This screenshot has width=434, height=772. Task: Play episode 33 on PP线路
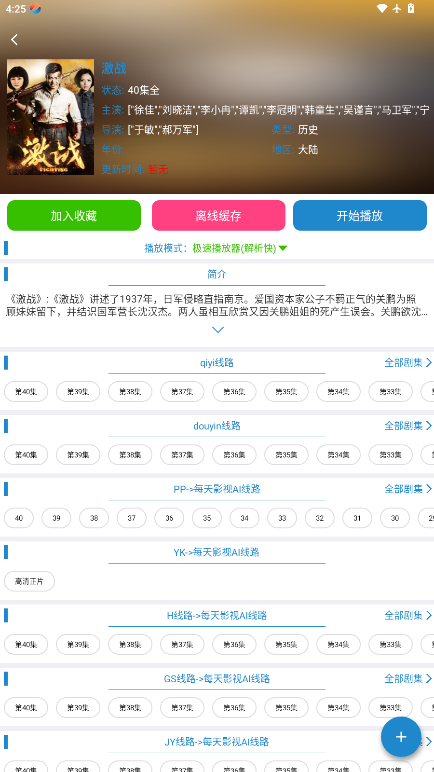coord(282,518)
